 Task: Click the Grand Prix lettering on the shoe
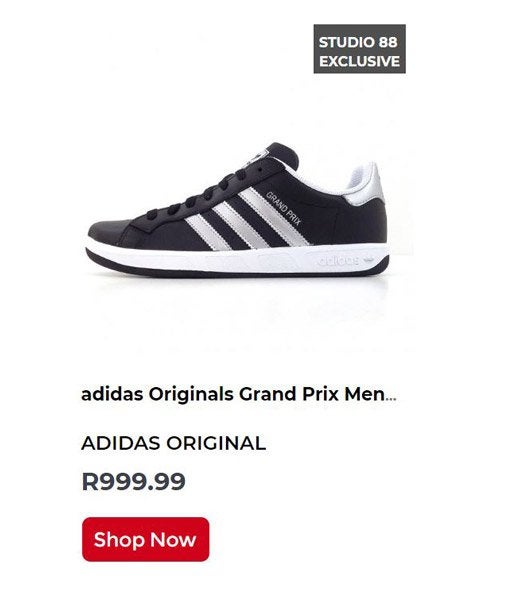point(284,208)
